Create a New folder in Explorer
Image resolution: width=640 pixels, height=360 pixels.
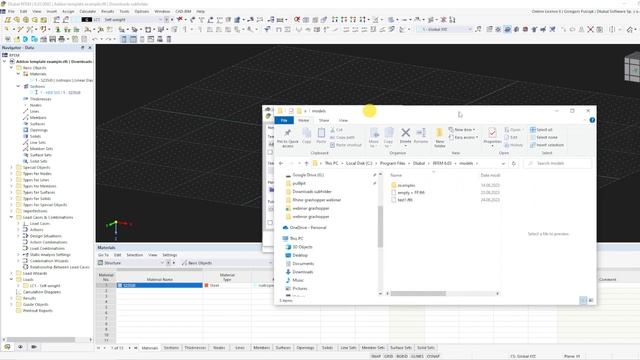coord(439,137)
